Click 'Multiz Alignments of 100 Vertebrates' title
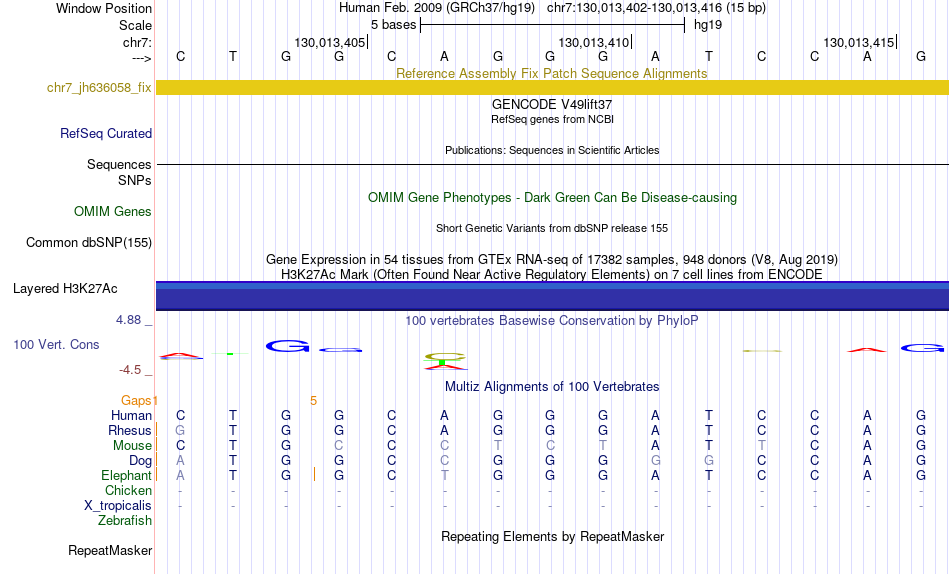The height and width of the screenshot is (574, 950). (x=552, y=387)
